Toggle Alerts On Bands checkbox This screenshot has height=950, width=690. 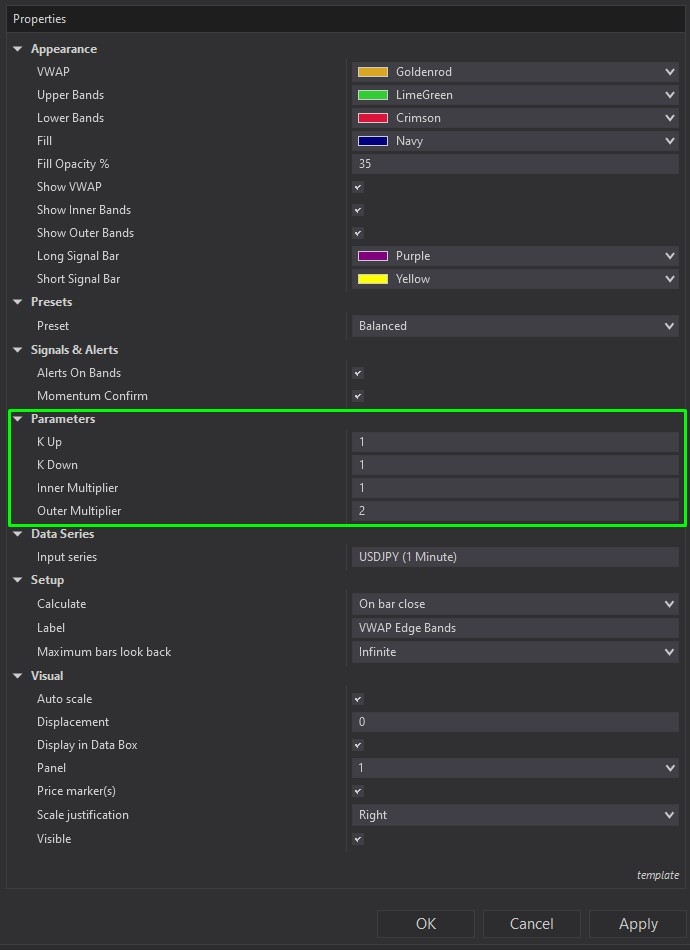(x=358, y=373)
